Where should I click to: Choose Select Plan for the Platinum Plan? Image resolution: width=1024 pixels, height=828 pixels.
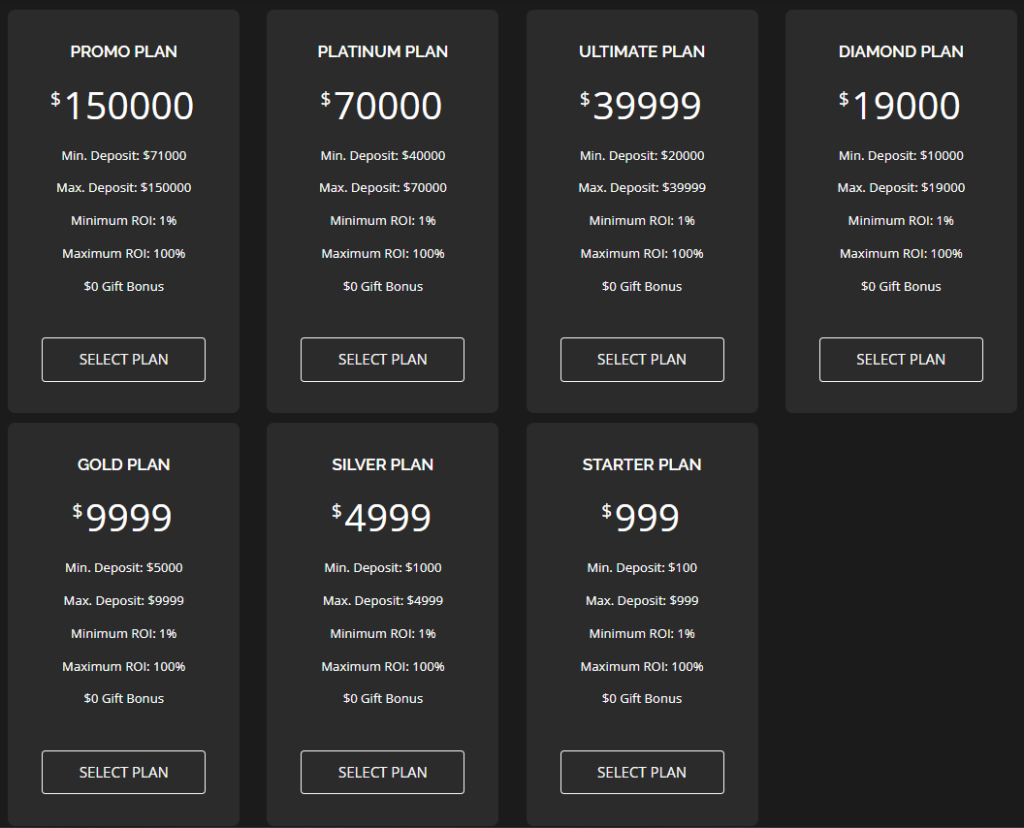point(382,360)
